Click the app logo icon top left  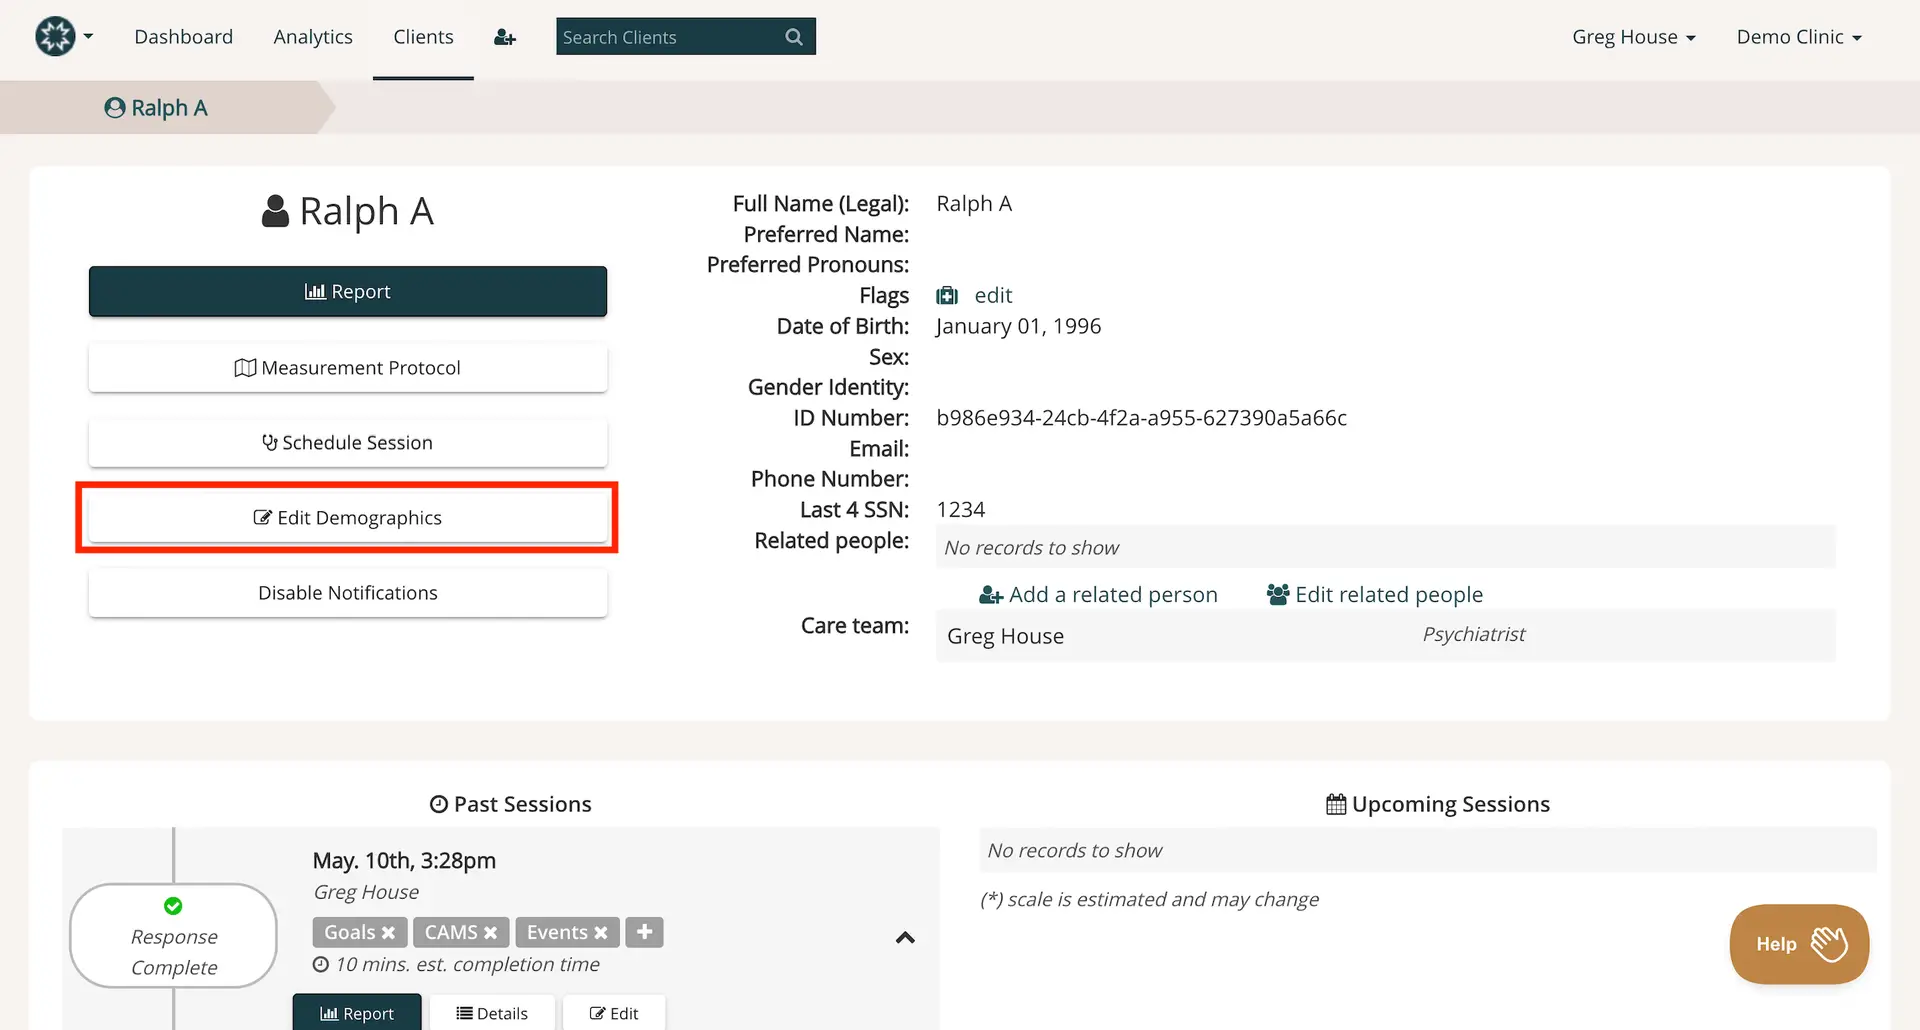pos(55,36)
